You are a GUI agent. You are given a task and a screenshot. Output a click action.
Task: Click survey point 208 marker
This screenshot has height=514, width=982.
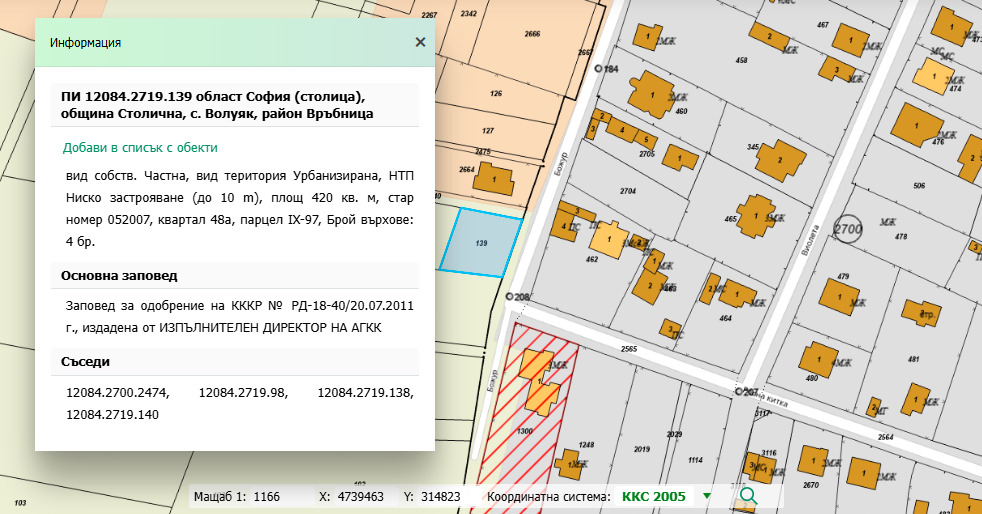(x=509, y=297)
